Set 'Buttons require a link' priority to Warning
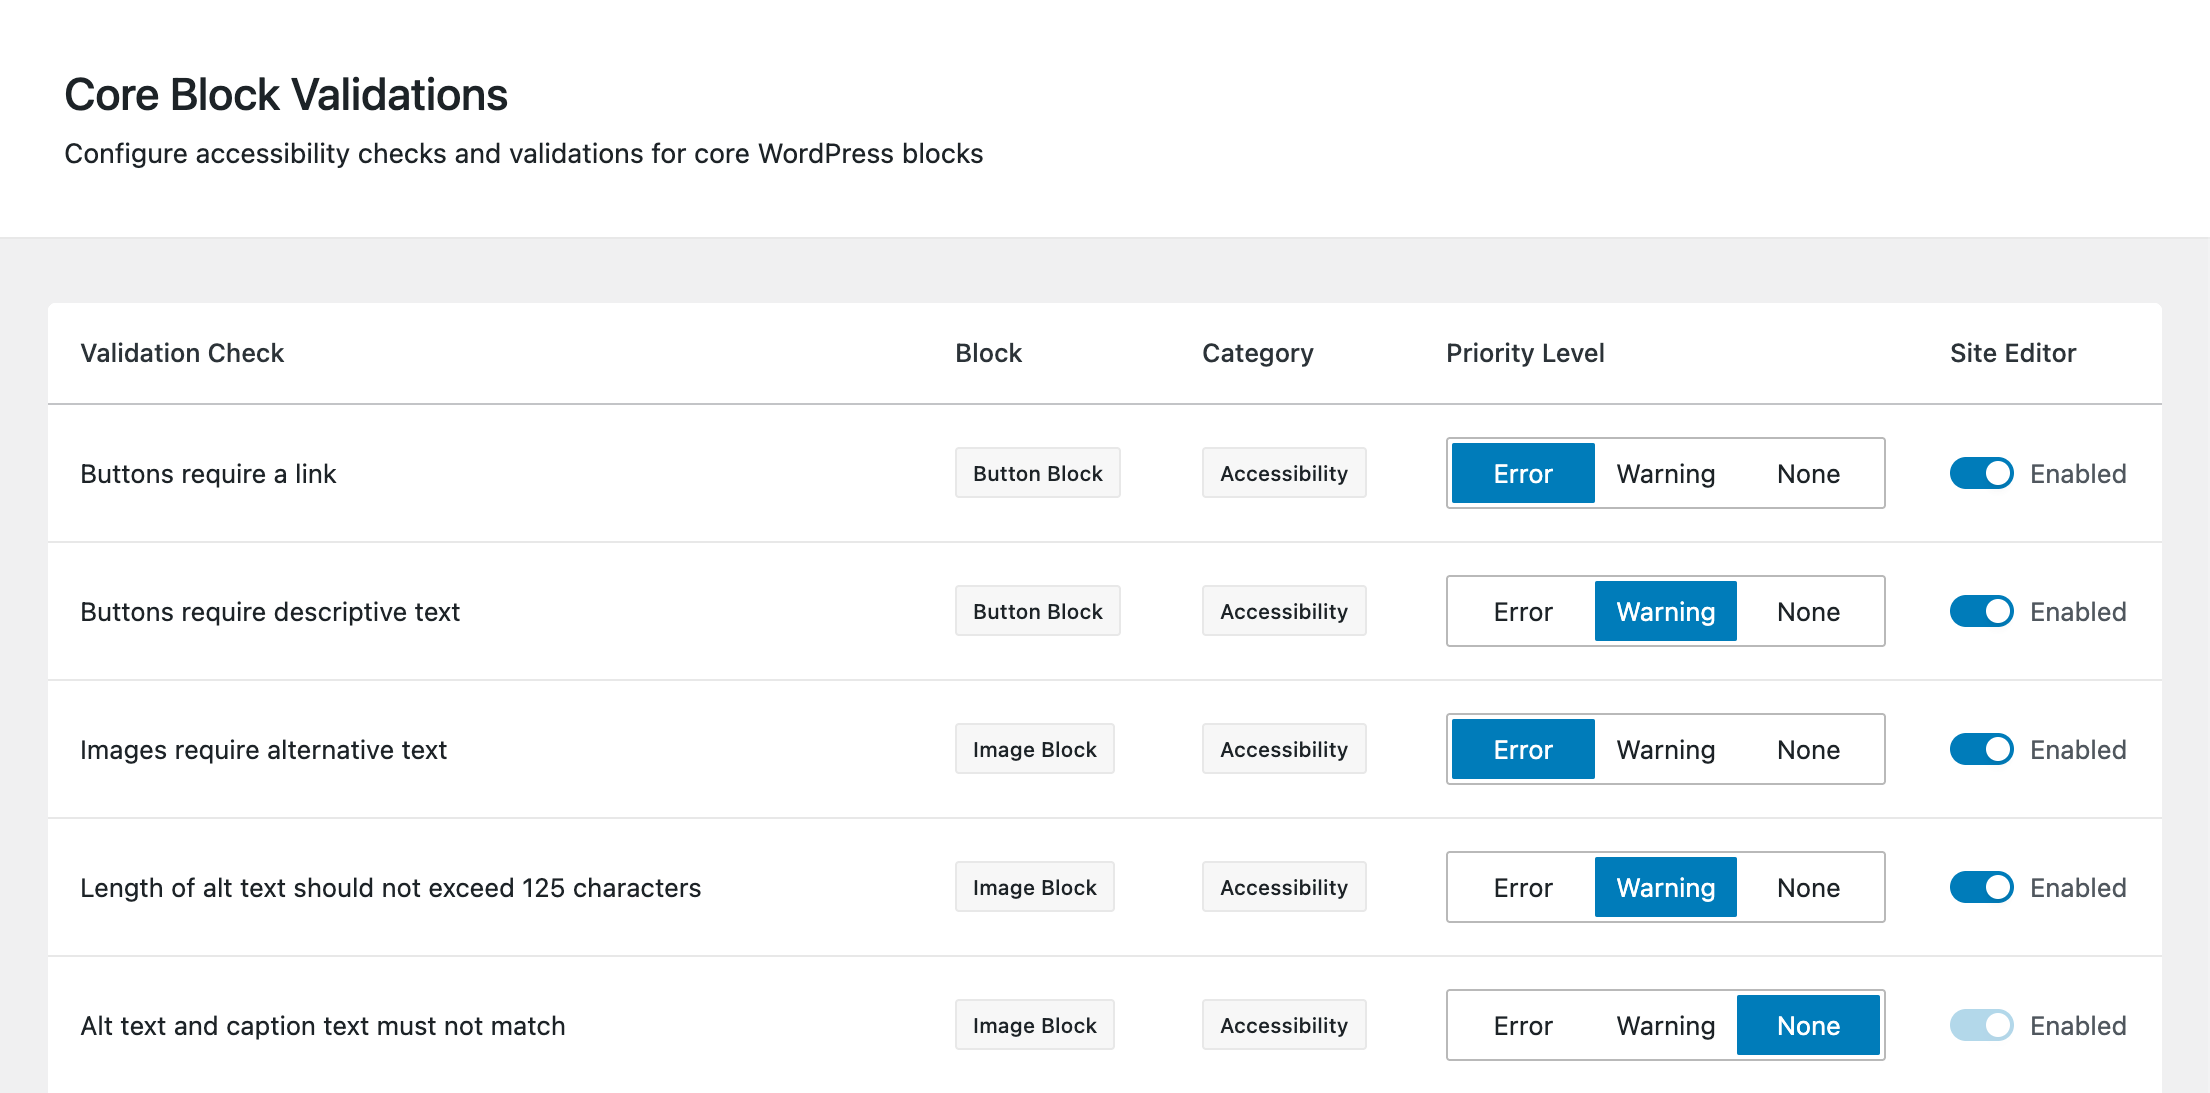The image size is (2210, 1093). [x=1665, y=473]
